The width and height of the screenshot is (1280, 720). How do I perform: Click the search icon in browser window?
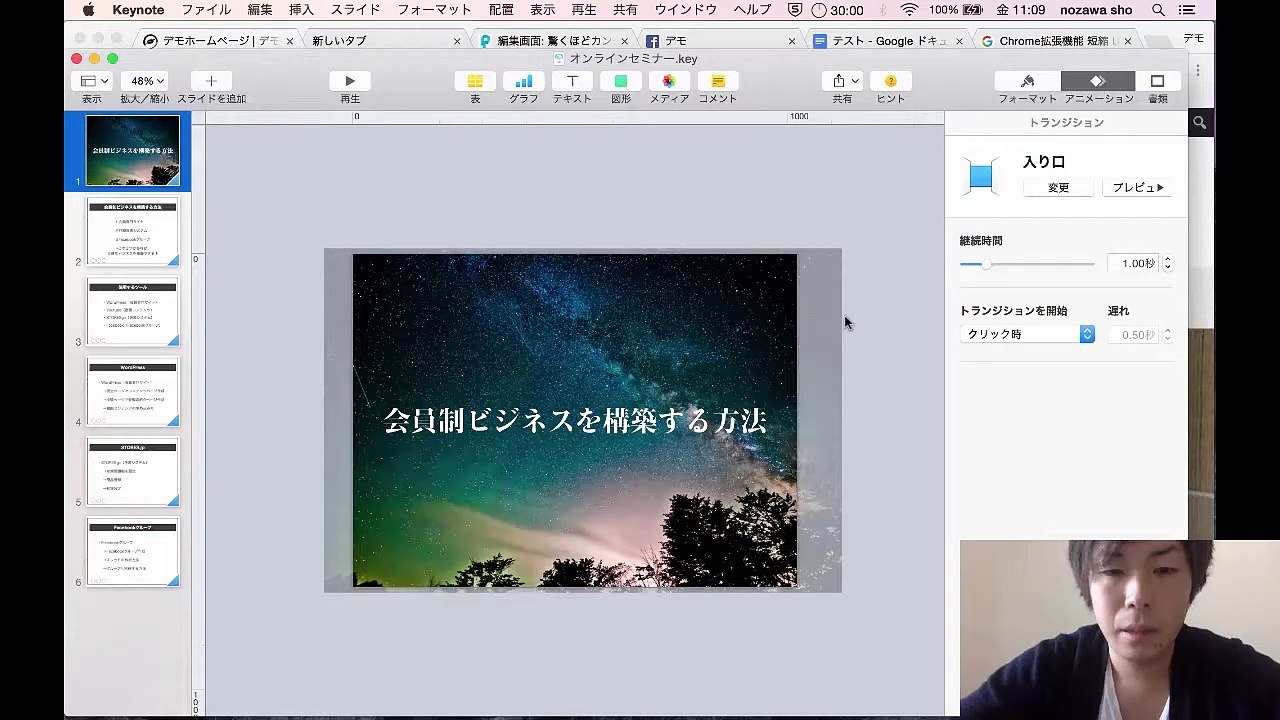1200,123
